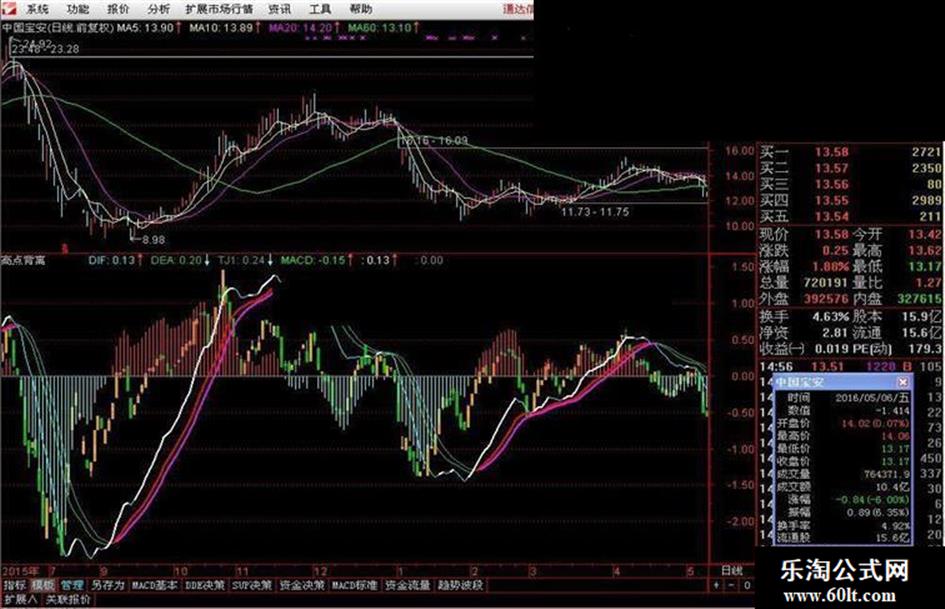Click 外盘 value 392576
The image size is (945, 609).
coord(826,298)
